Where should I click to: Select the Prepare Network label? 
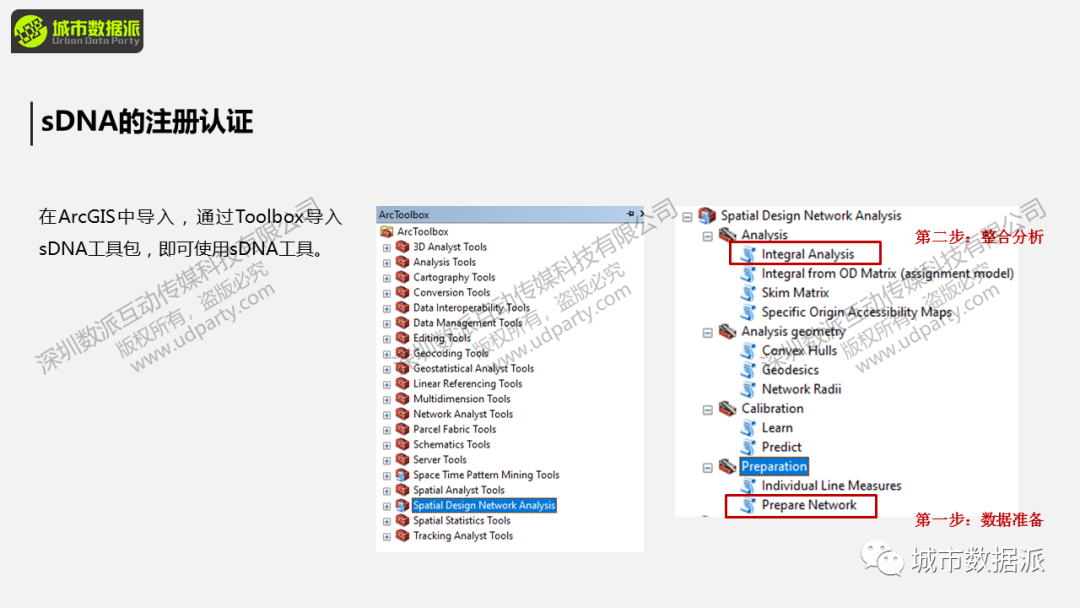(809, 505)
